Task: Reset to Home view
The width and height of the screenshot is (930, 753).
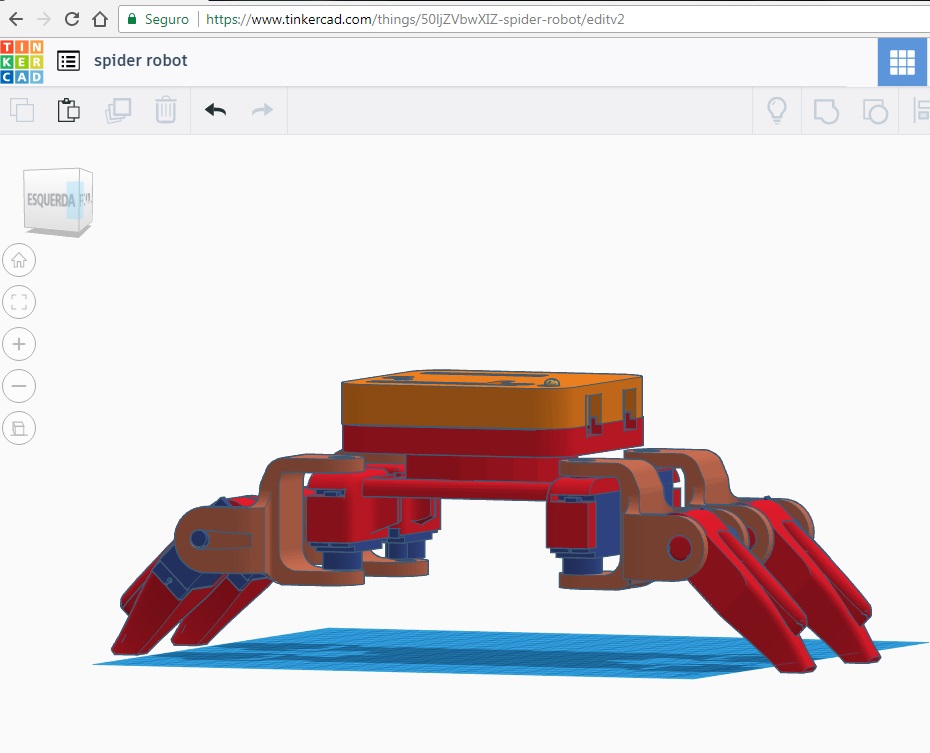Action: [19, 260]
